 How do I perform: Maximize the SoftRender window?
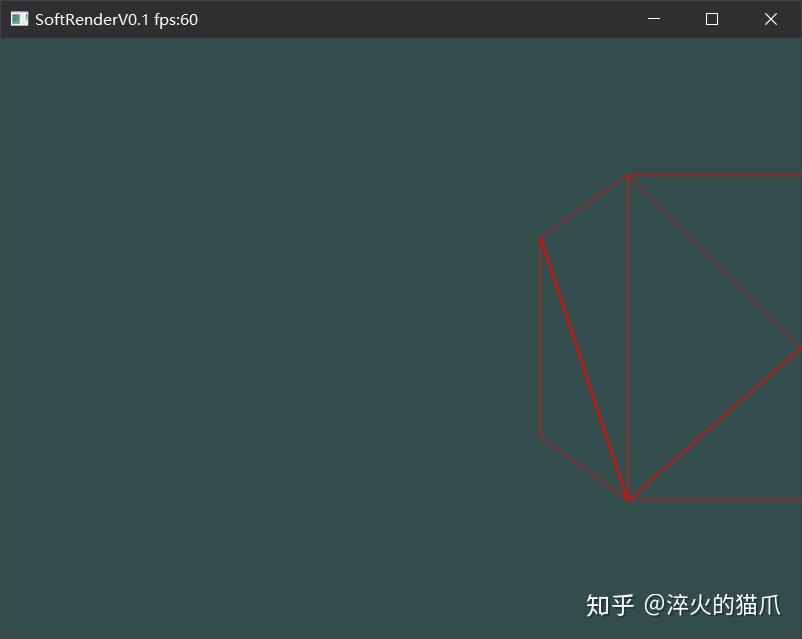pyautogui.click(x=712, y=18)
